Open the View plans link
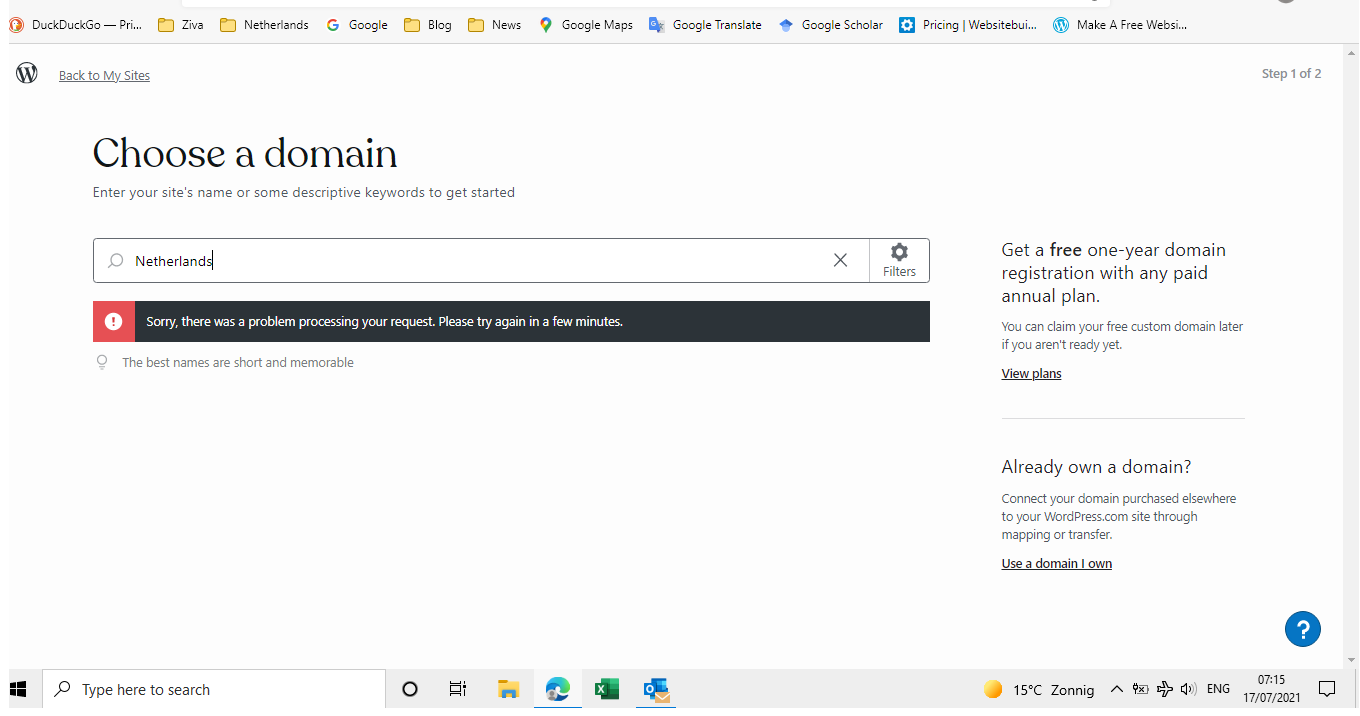Viewport: 1360px width, 716px height. pos(1031,374)
